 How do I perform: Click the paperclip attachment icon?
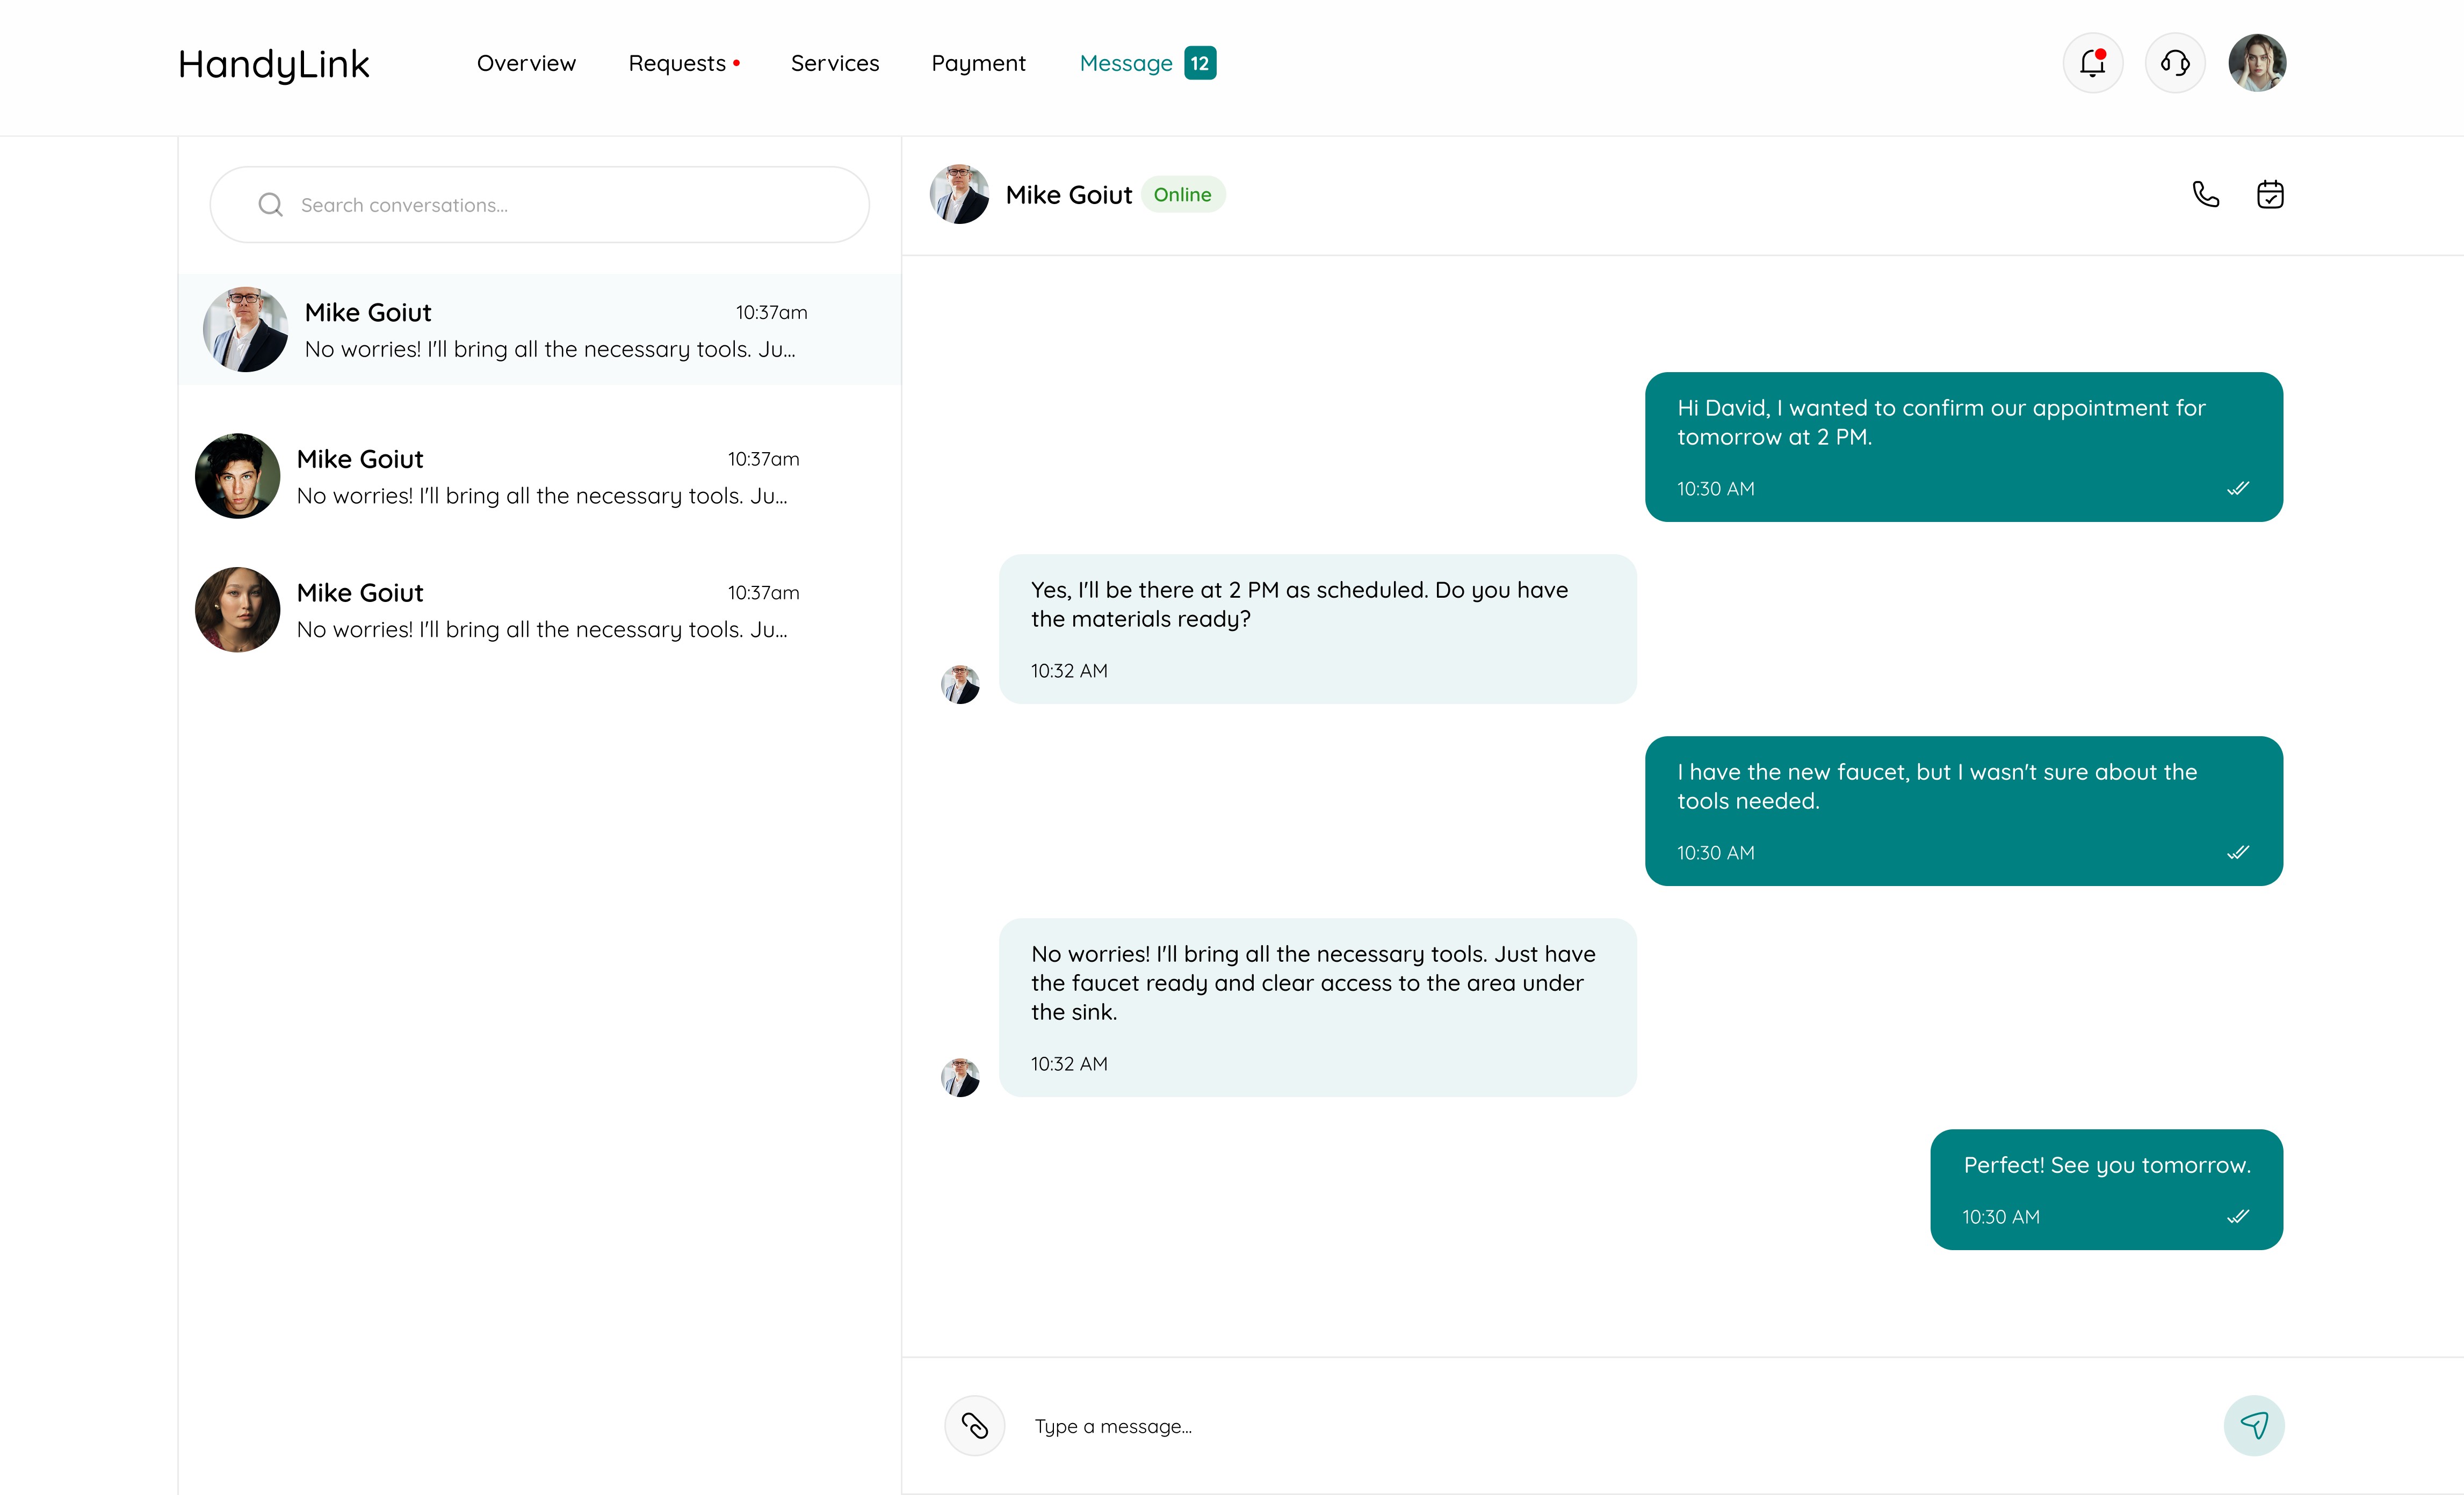click(974, 1425)
